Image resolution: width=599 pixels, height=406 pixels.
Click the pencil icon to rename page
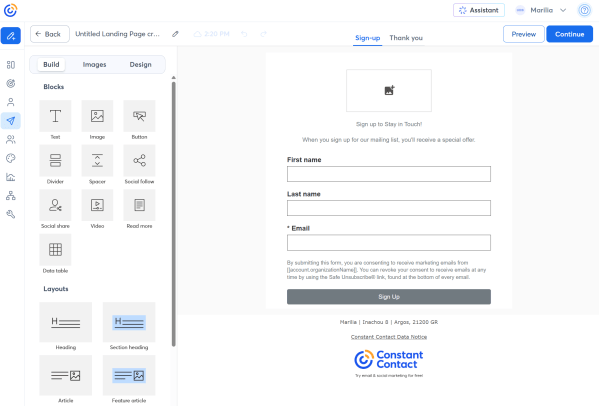coord(175,34)
